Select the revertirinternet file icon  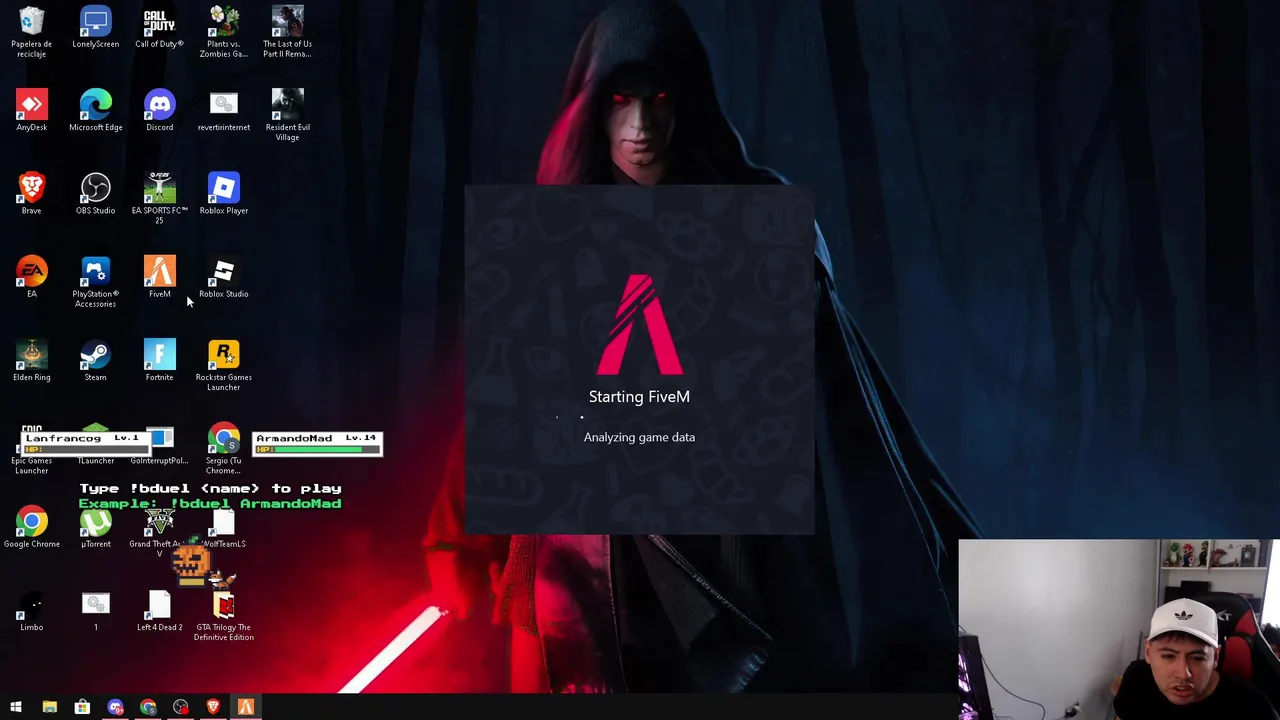[x=223, y=110]
